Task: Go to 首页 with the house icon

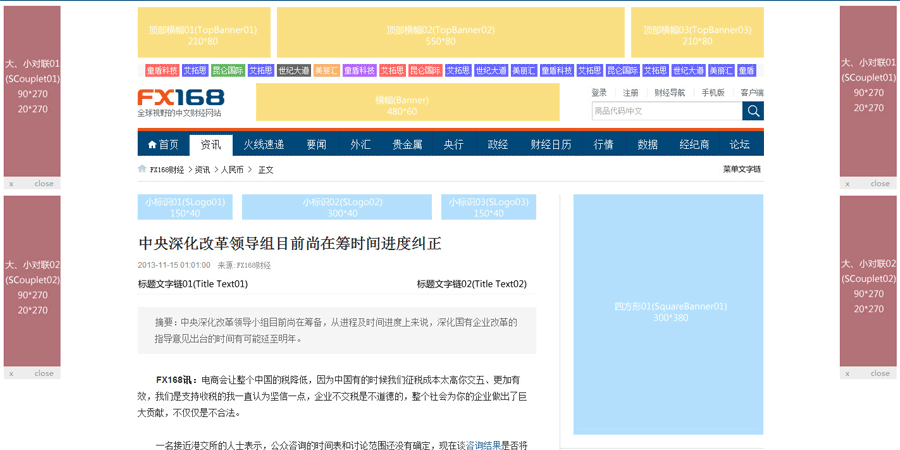Action: pyautogui.click(x=163, y=145)
